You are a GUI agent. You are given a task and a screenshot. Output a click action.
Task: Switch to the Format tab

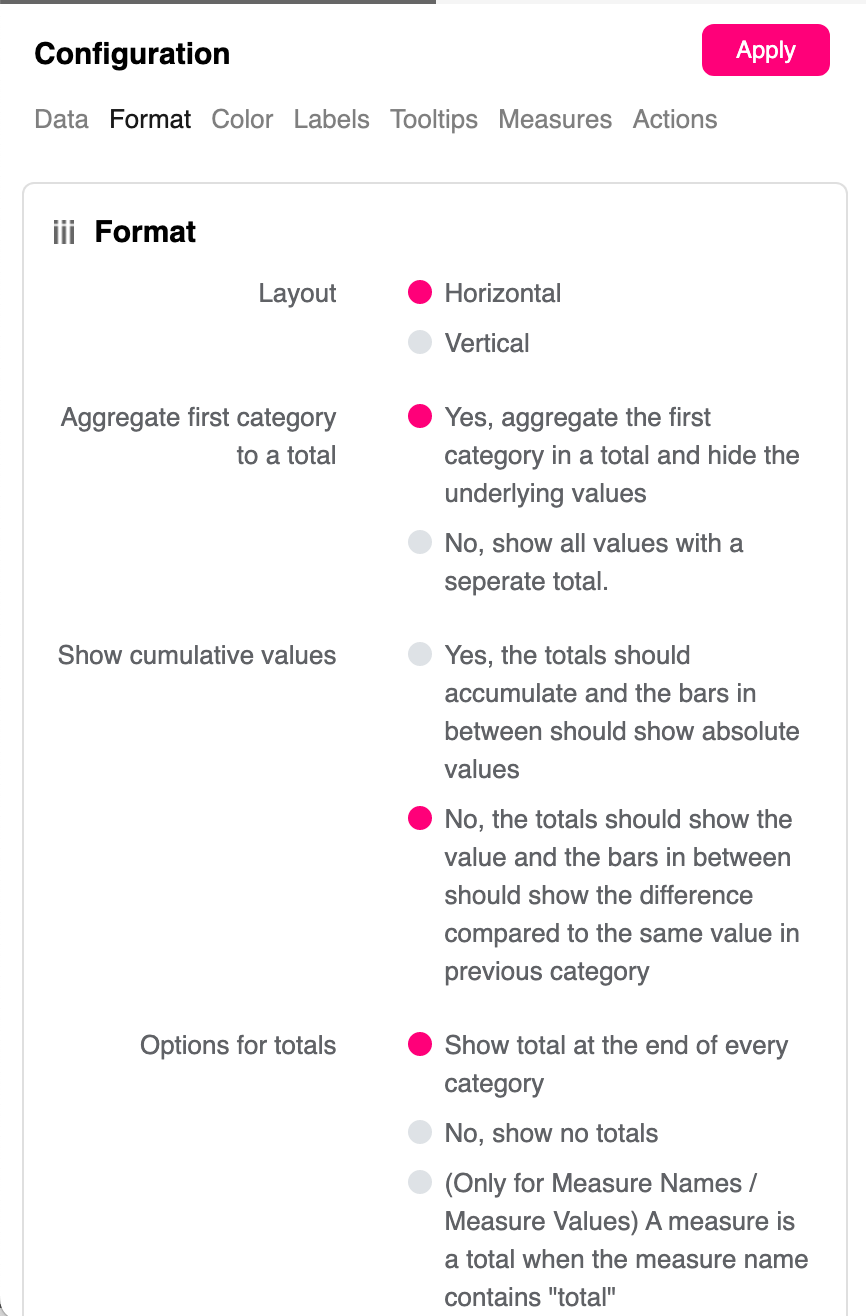(x=150, y=120)
